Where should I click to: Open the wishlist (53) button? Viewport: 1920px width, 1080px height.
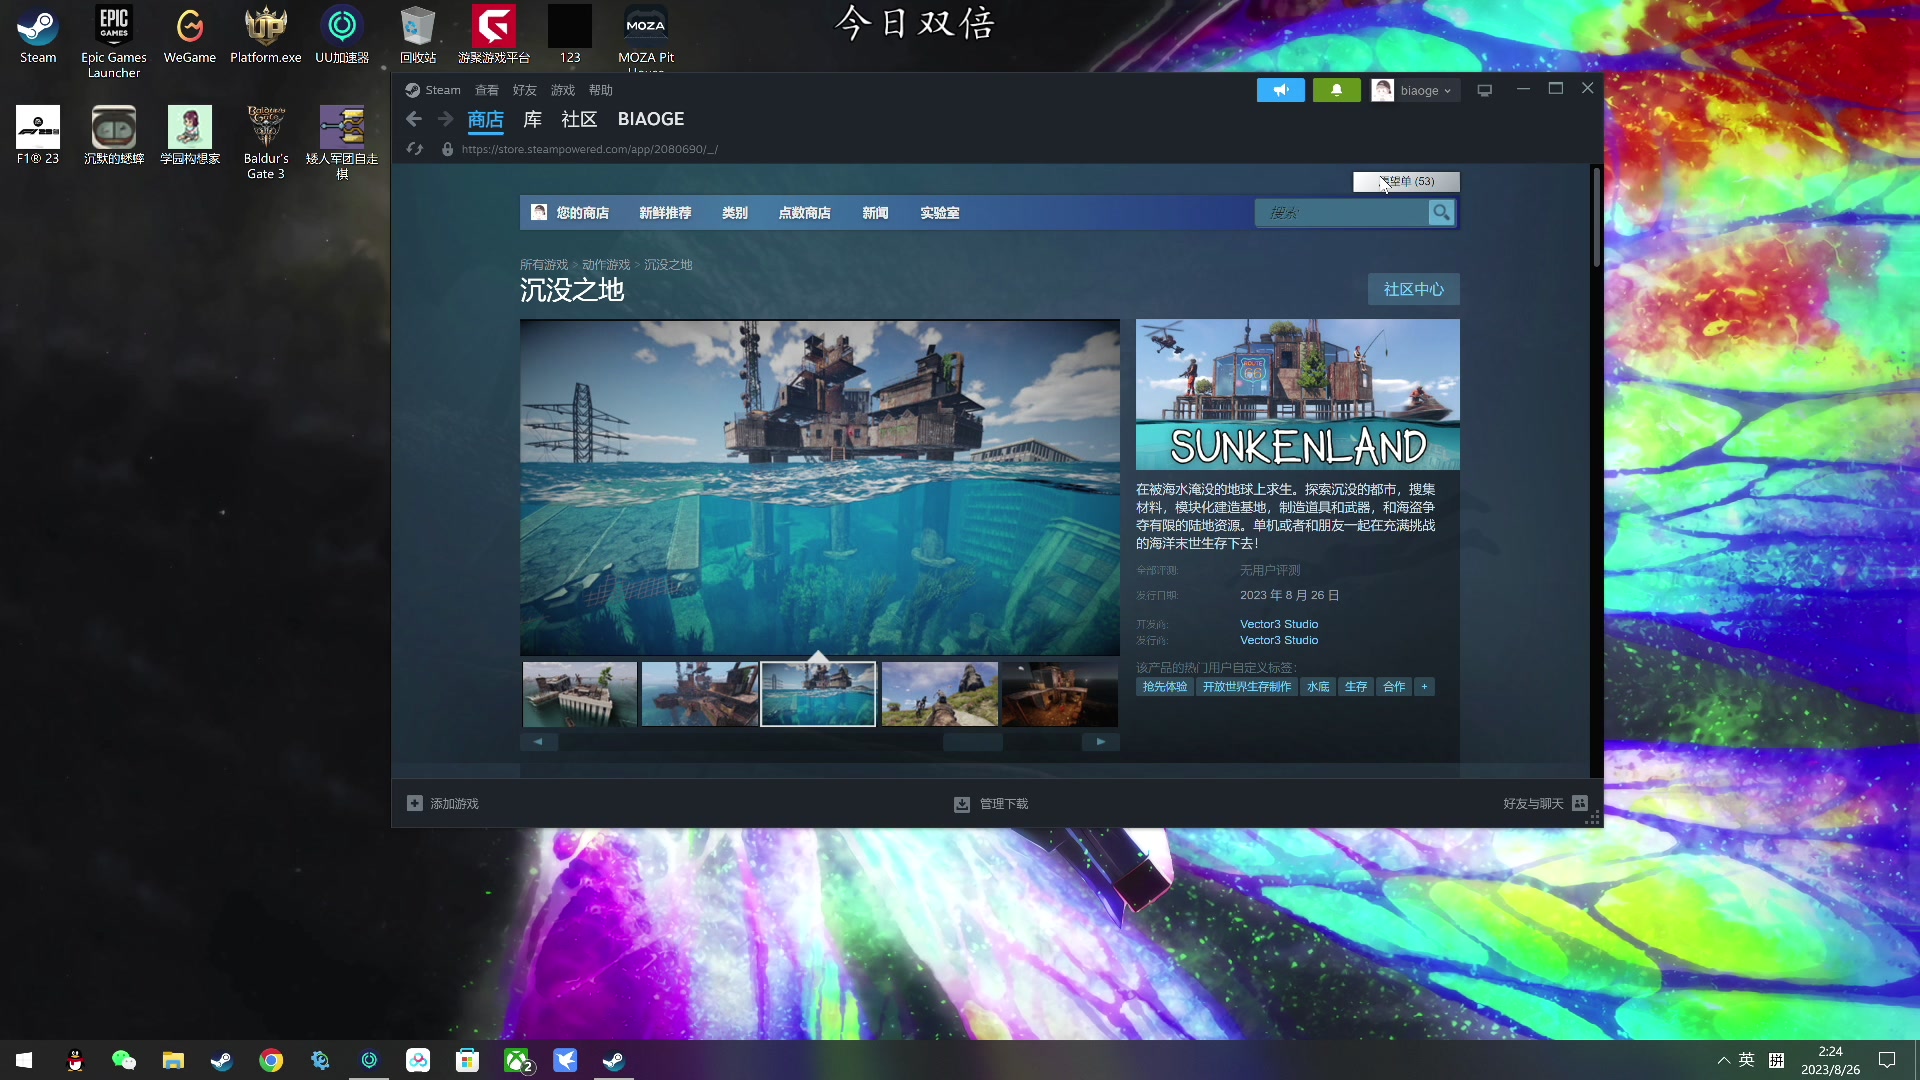coord(1406,181)
